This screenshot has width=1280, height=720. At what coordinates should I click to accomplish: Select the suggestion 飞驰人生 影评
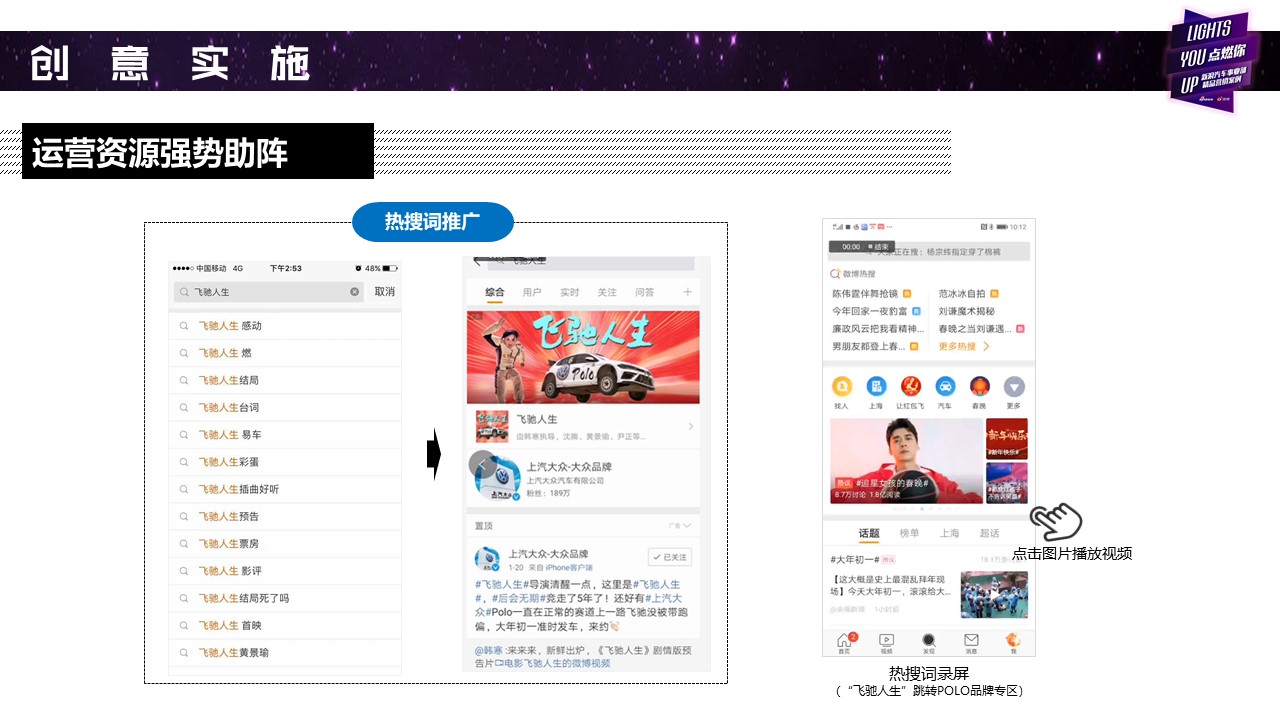point(285,571)
